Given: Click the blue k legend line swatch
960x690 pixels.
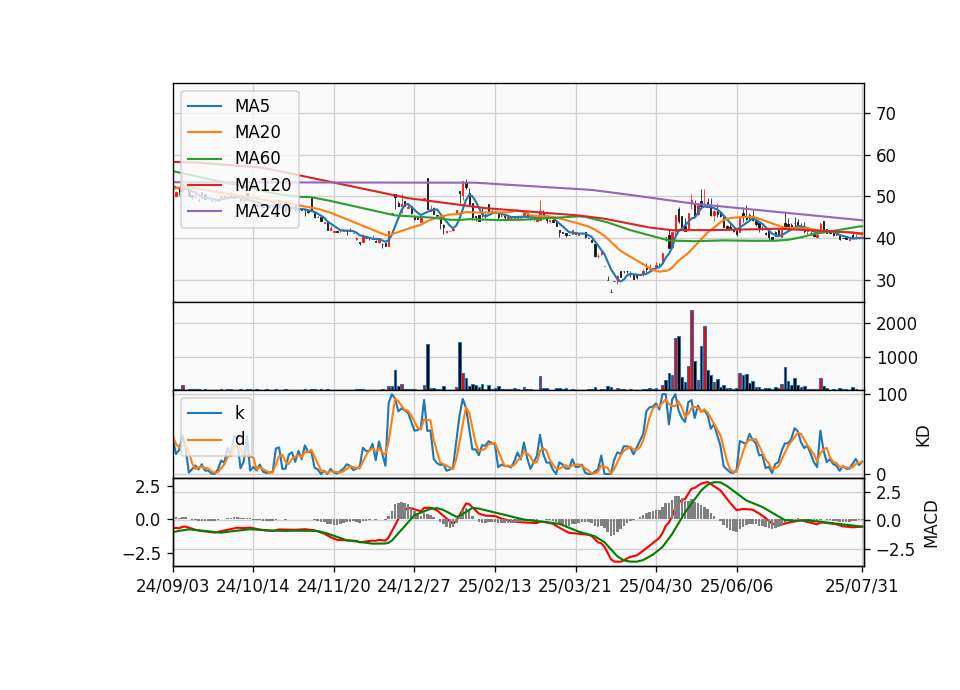Looking at the screenshot, I should pyautogui.click(x=204, y=413).
